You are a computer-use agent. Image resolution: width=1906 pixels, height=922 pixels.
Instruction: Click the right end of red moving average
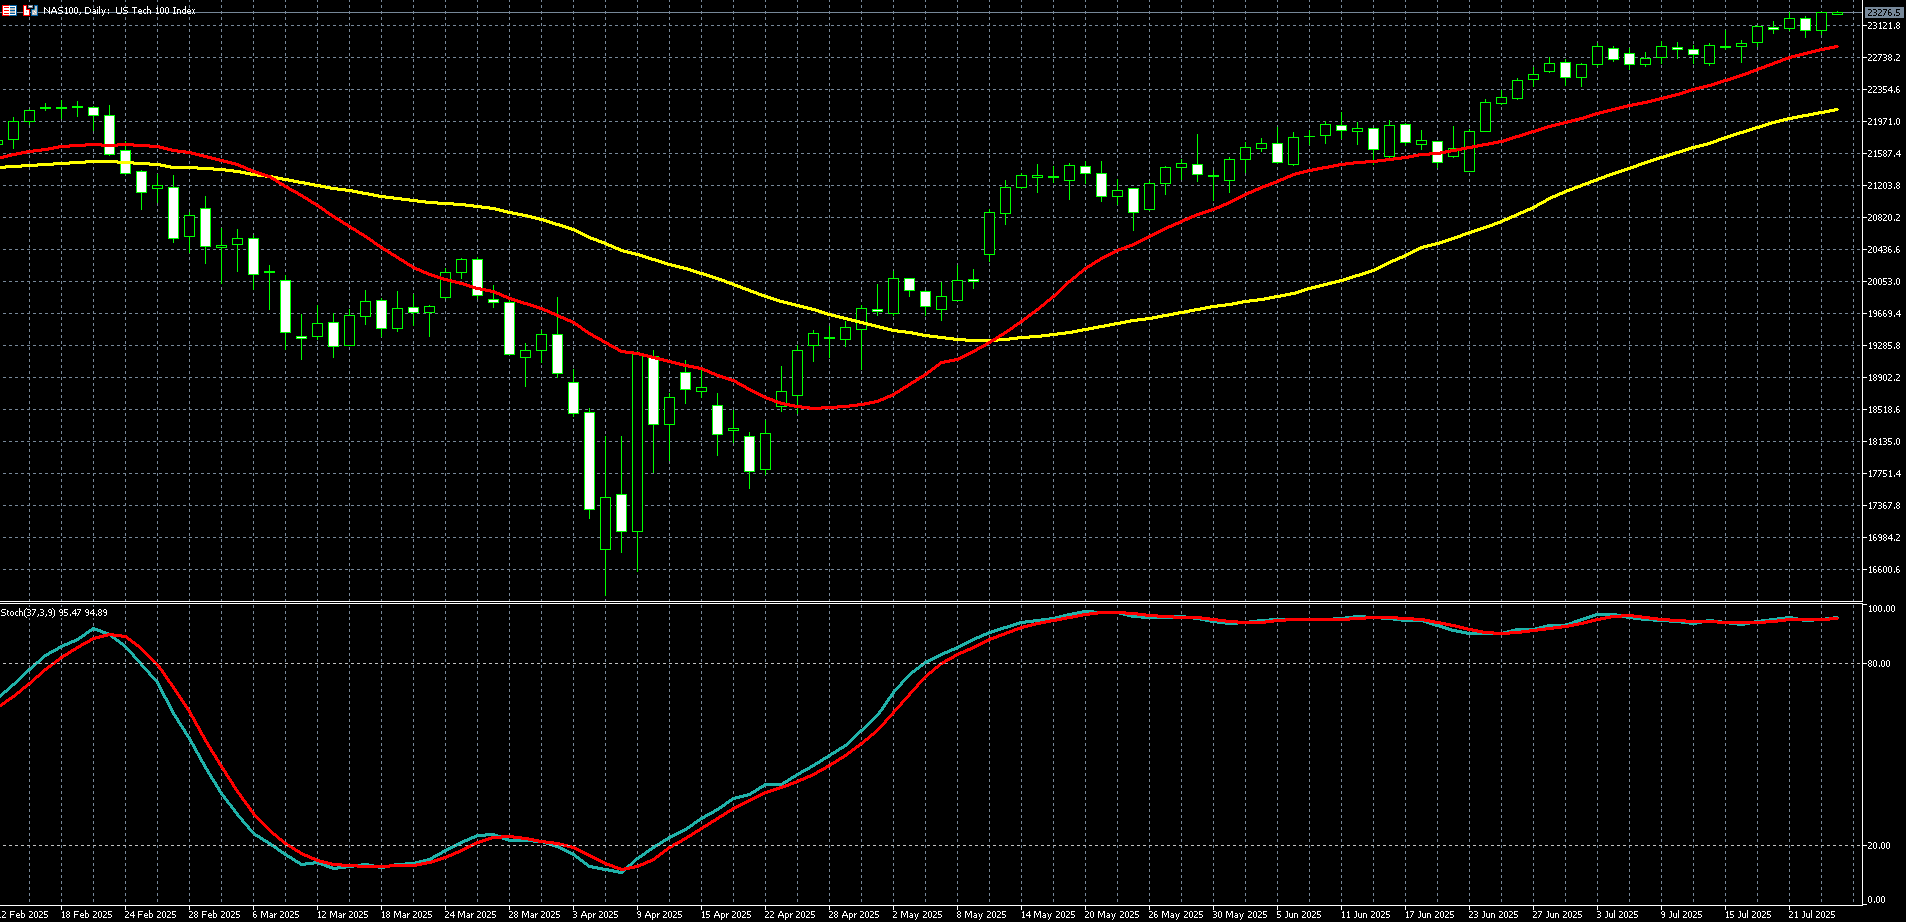[x=1837, y=47]
